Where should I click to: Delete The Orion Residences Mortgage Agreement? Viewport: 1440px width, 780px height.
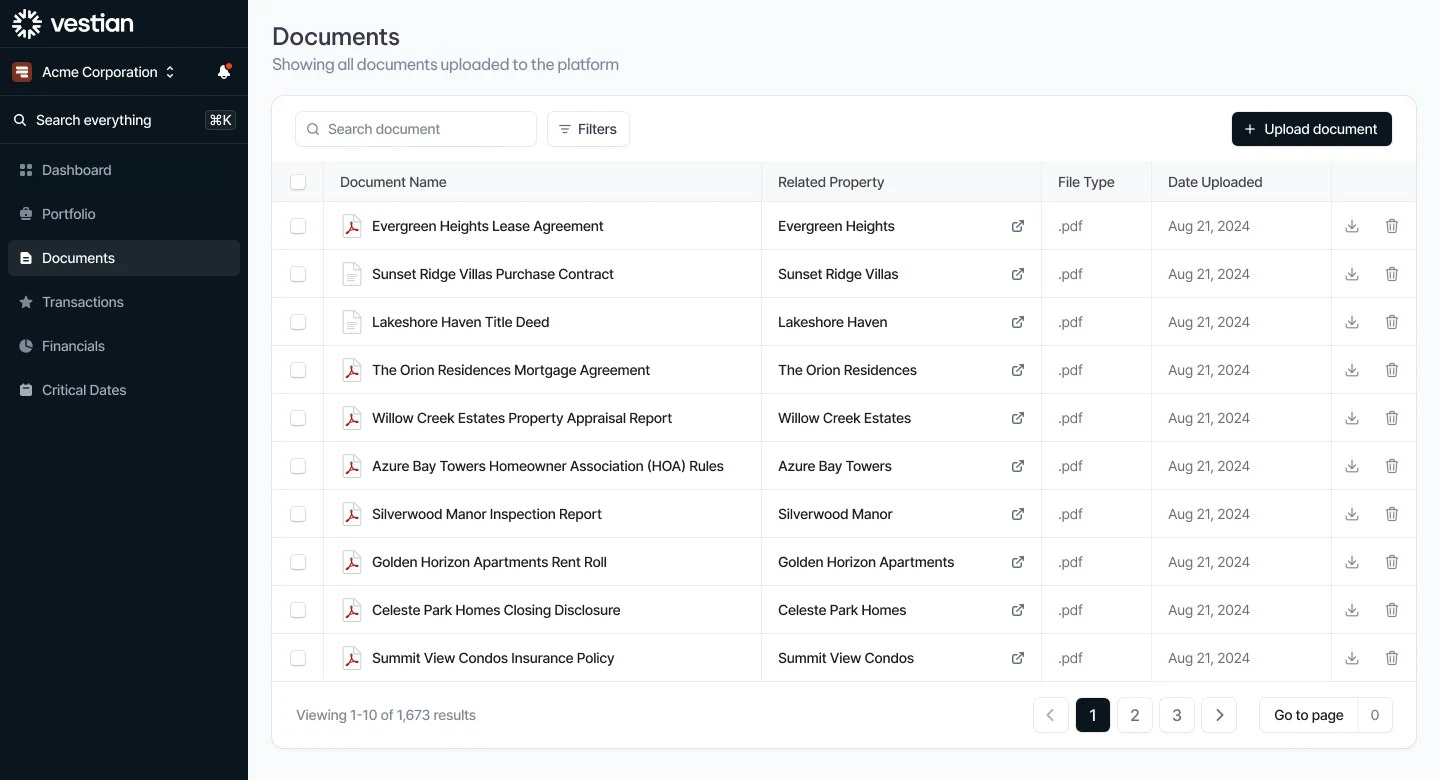1392,370
